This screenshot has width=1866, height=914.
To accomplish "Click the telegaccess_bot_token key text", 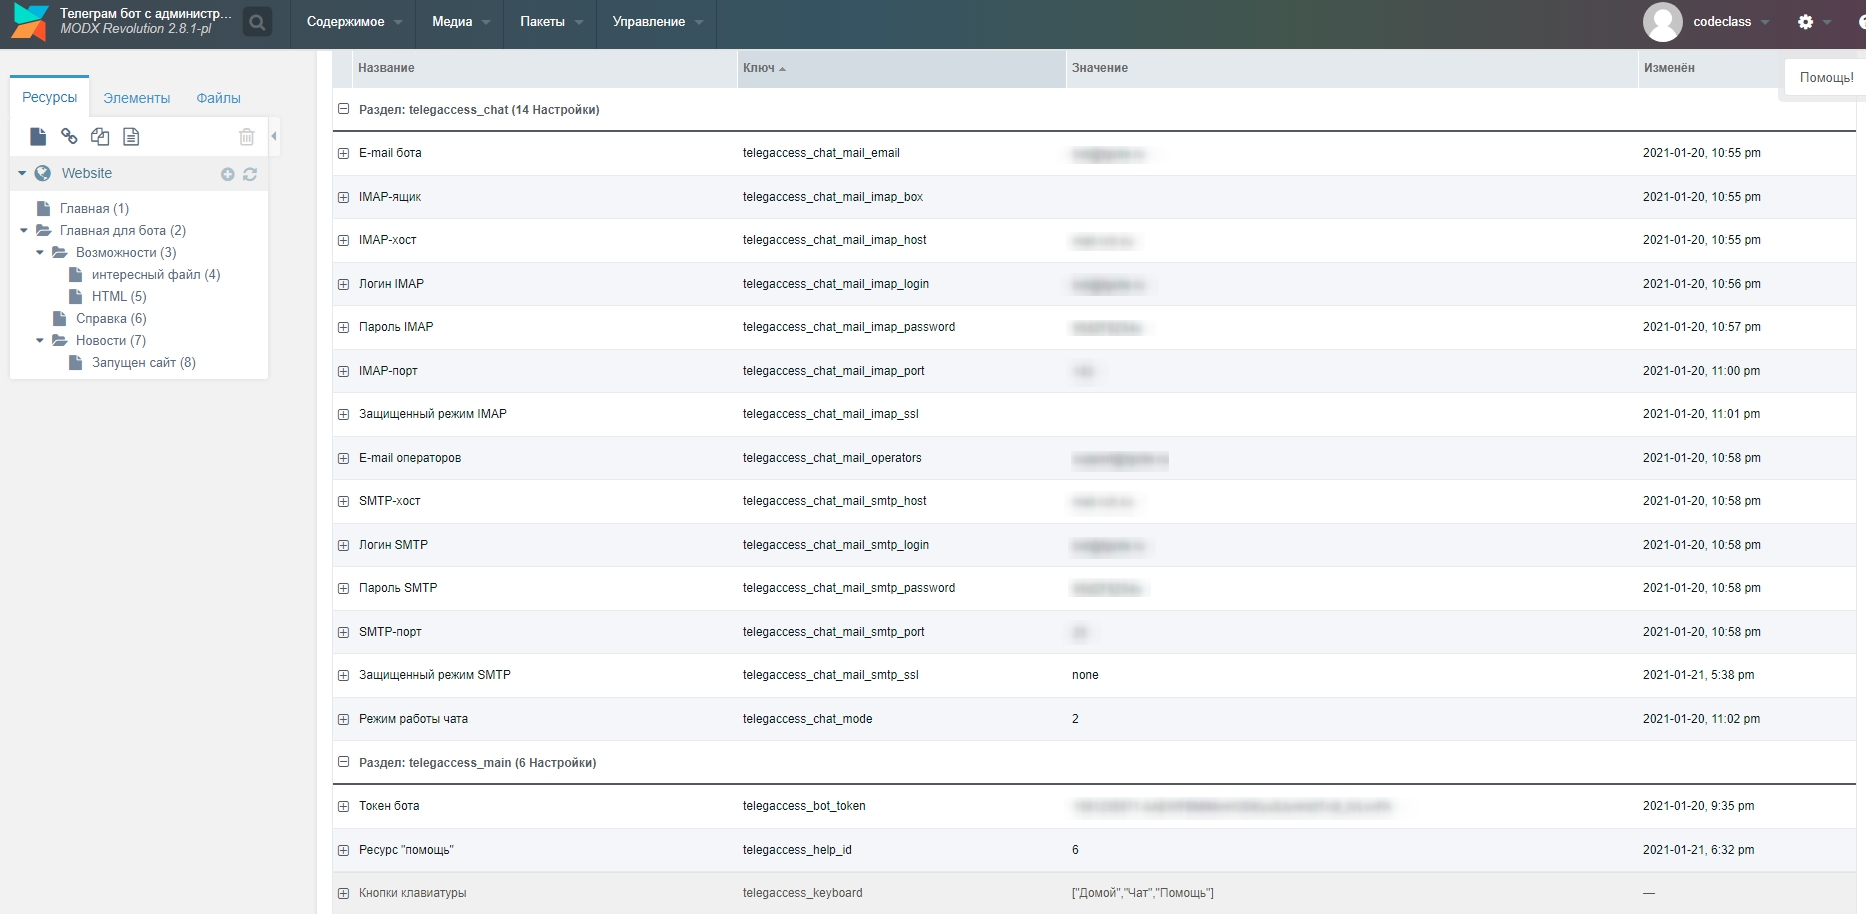I will pos(804,806).
